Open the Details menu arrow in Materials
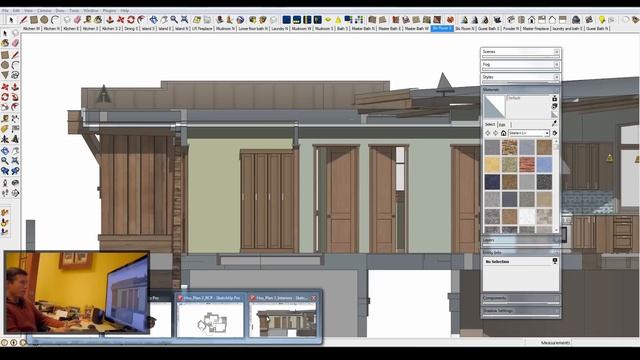This screenshot has height=360, width=640. click(x=555, y=133)
